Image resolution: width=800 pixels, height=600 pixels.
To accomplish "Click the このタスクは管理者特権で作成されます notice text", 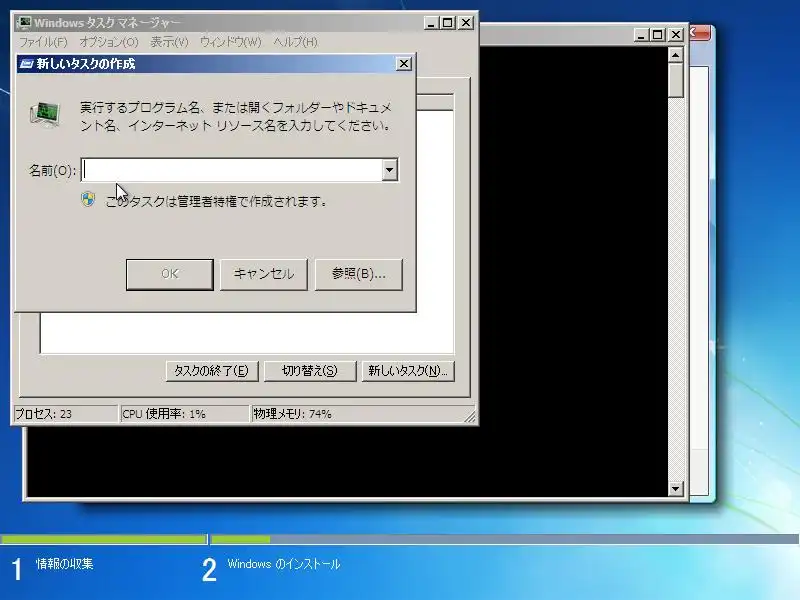I will [x=216, y=202].
